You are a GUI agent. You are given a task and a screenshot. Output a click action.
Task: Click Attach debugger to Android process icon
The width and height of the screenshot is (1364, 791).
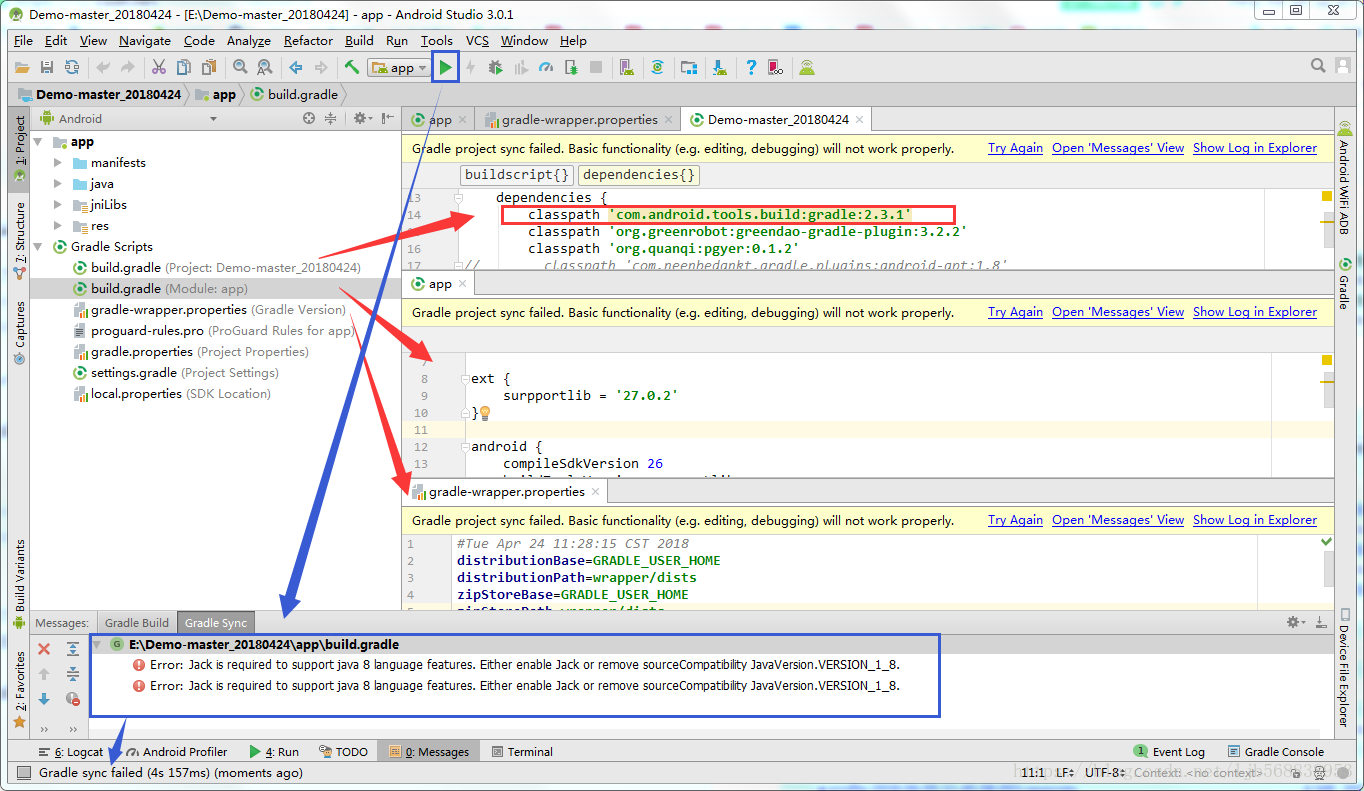571,67
